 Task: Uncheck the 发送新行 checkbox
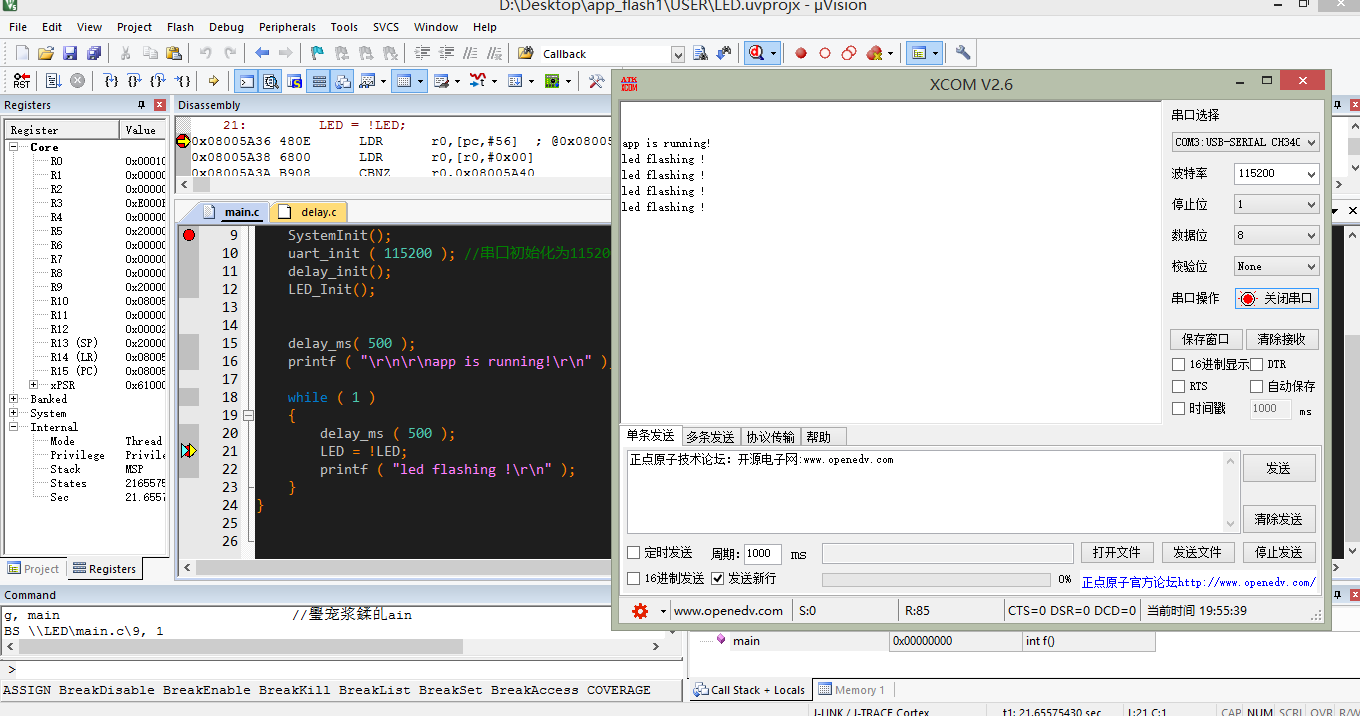(717, 578)
